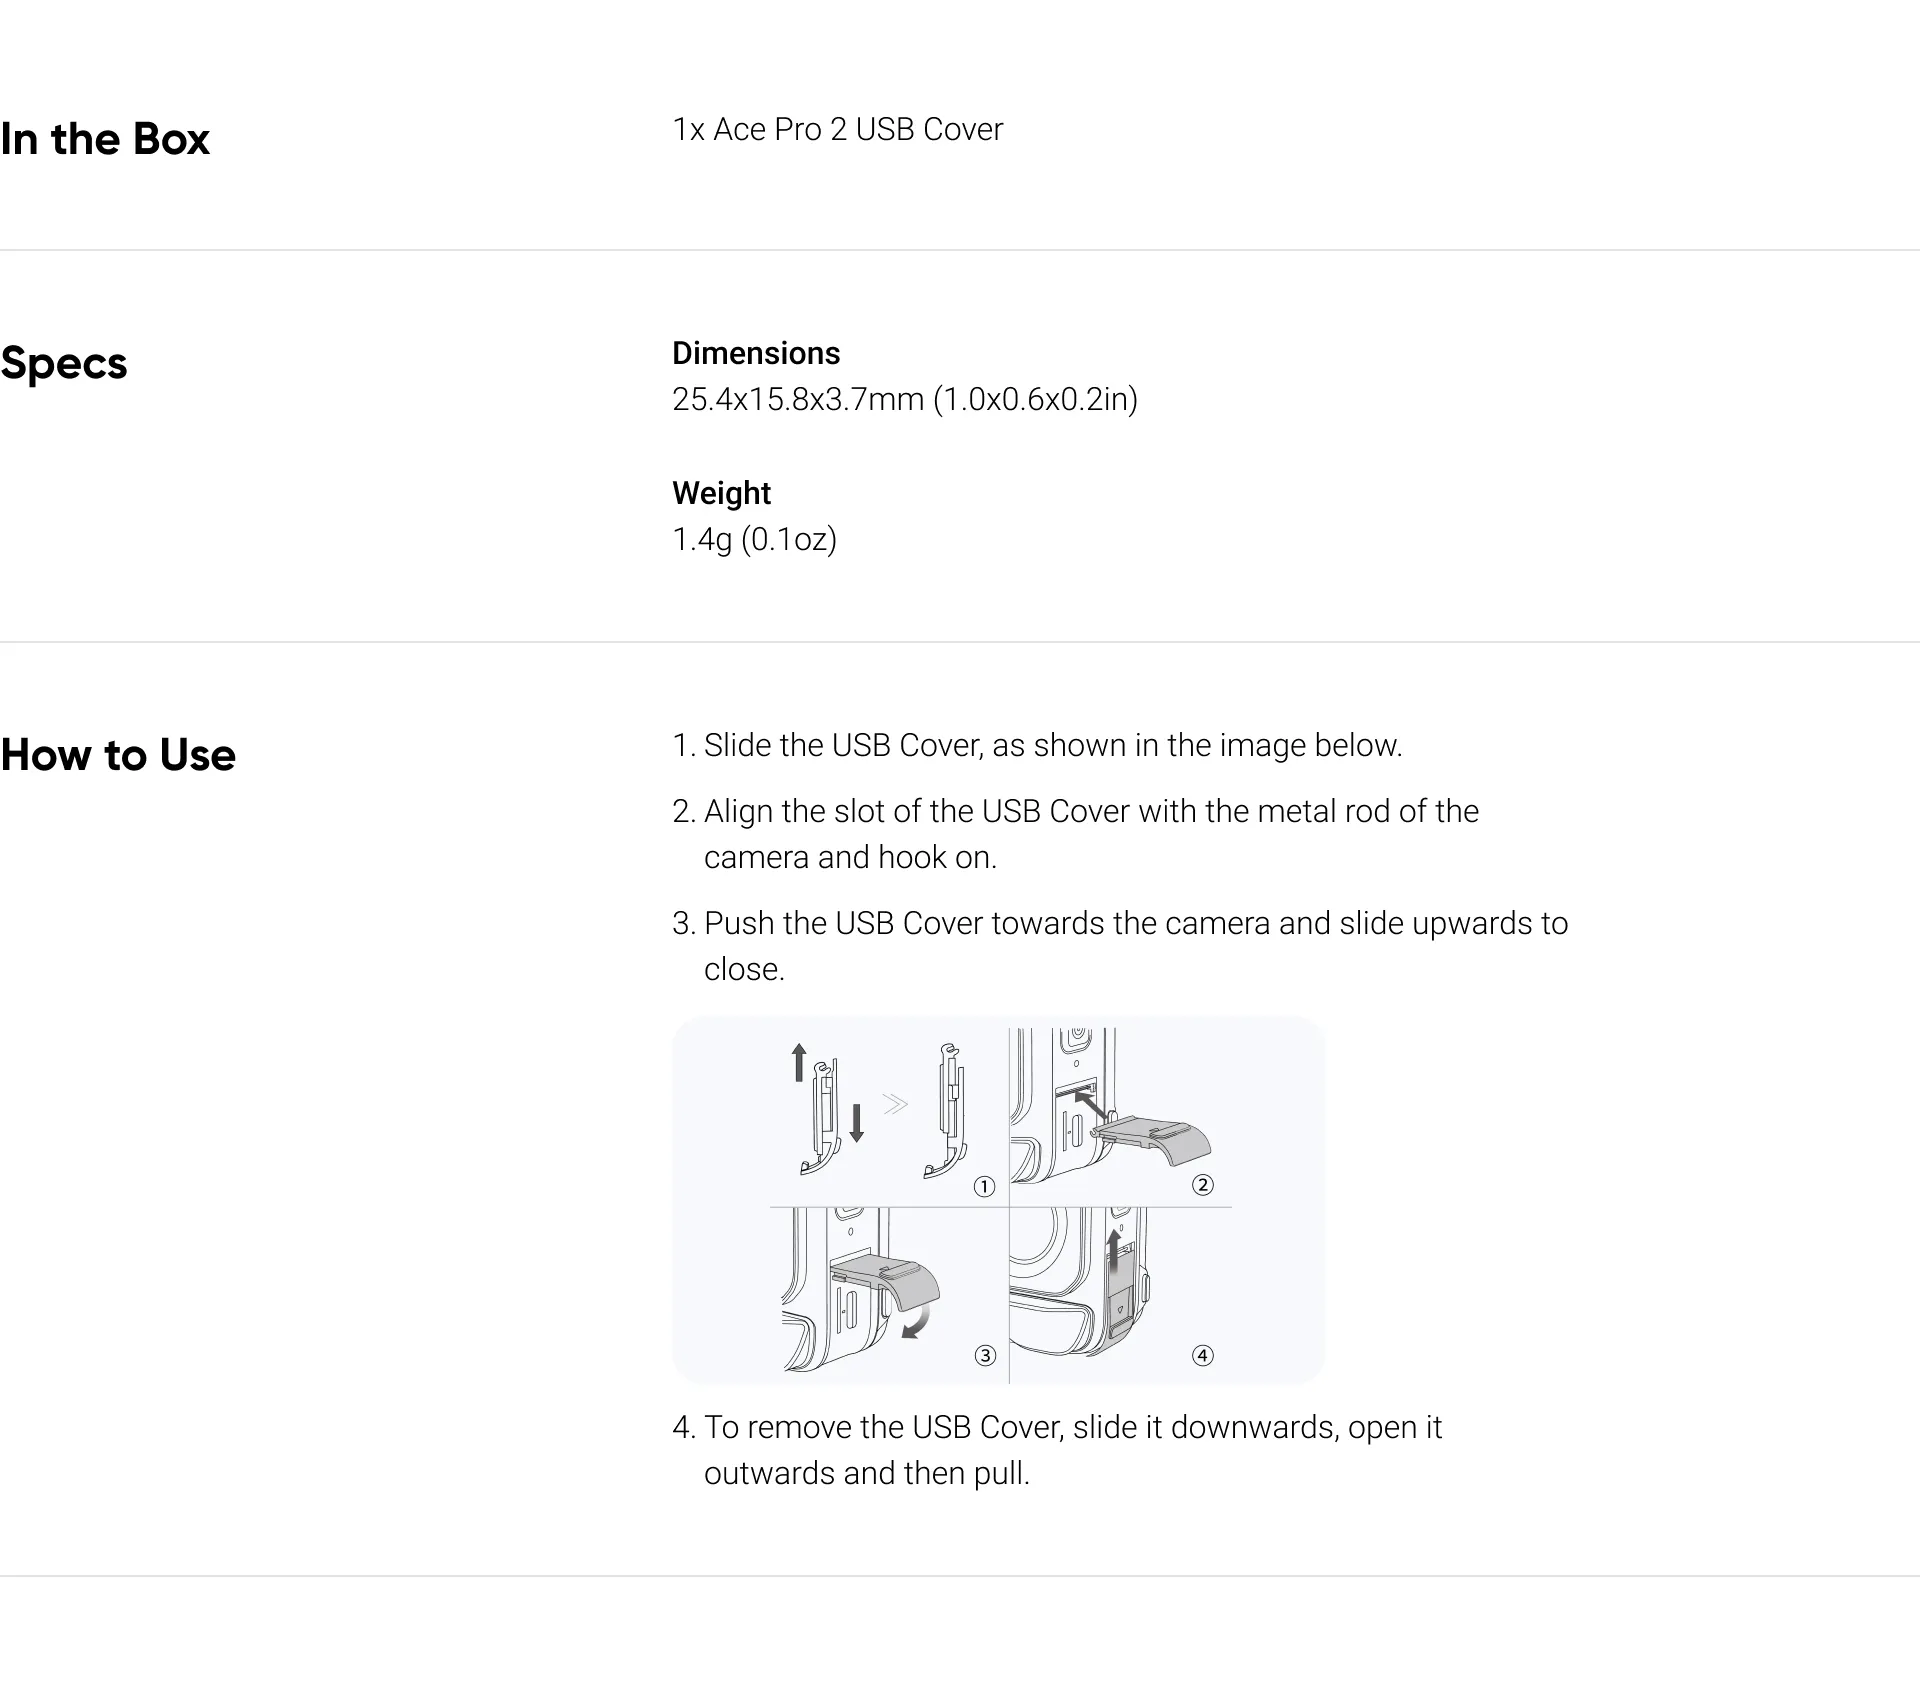Click the upward arrow beside the first cover drawing

pyautogui.click(x=798, y=1062)
